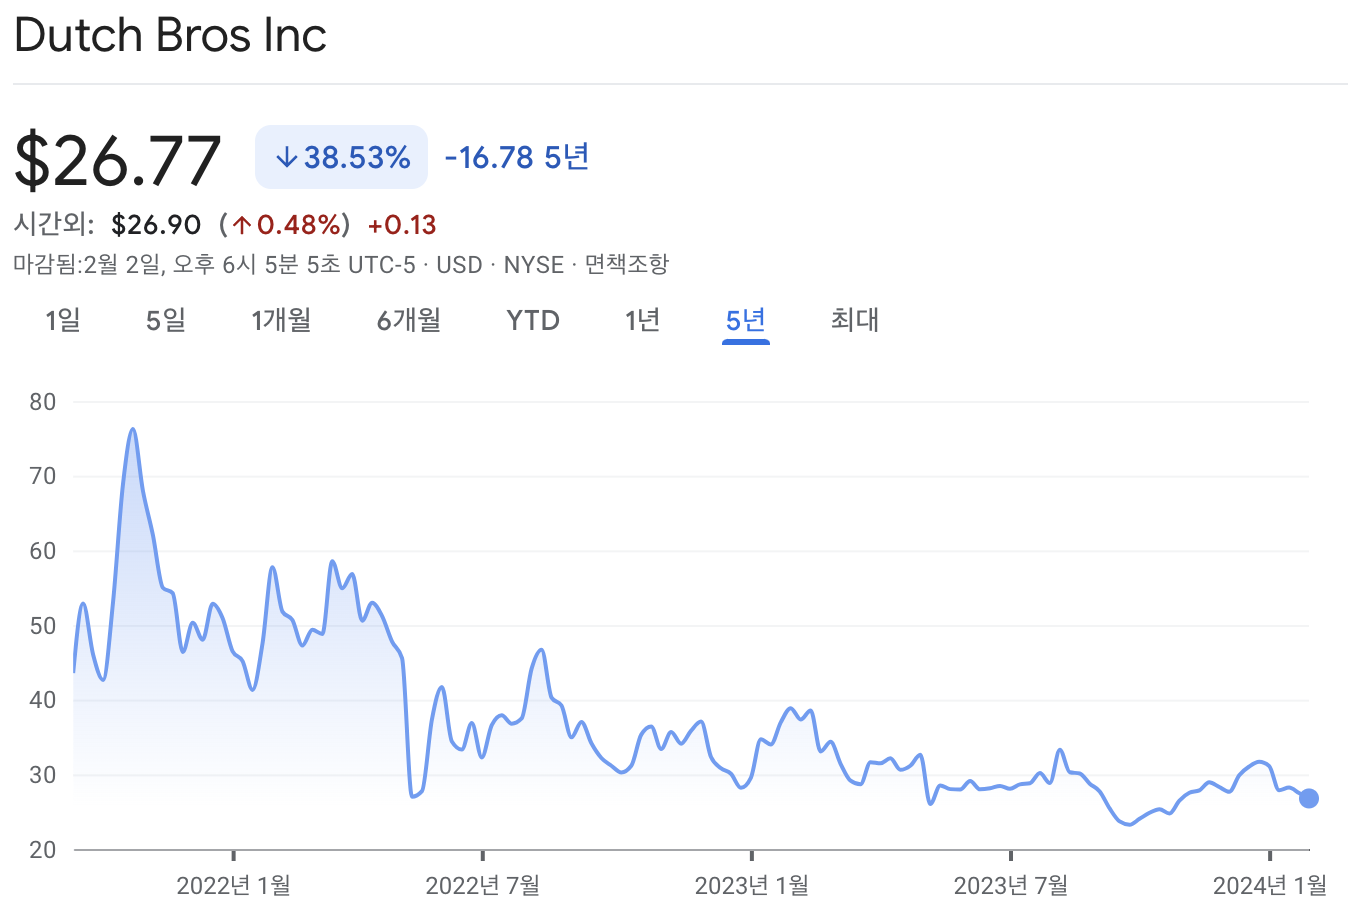The height and width of the screenshot is (904, 1348).
Task: Click the currently active 5년 tab
Action: pos(745,320)
